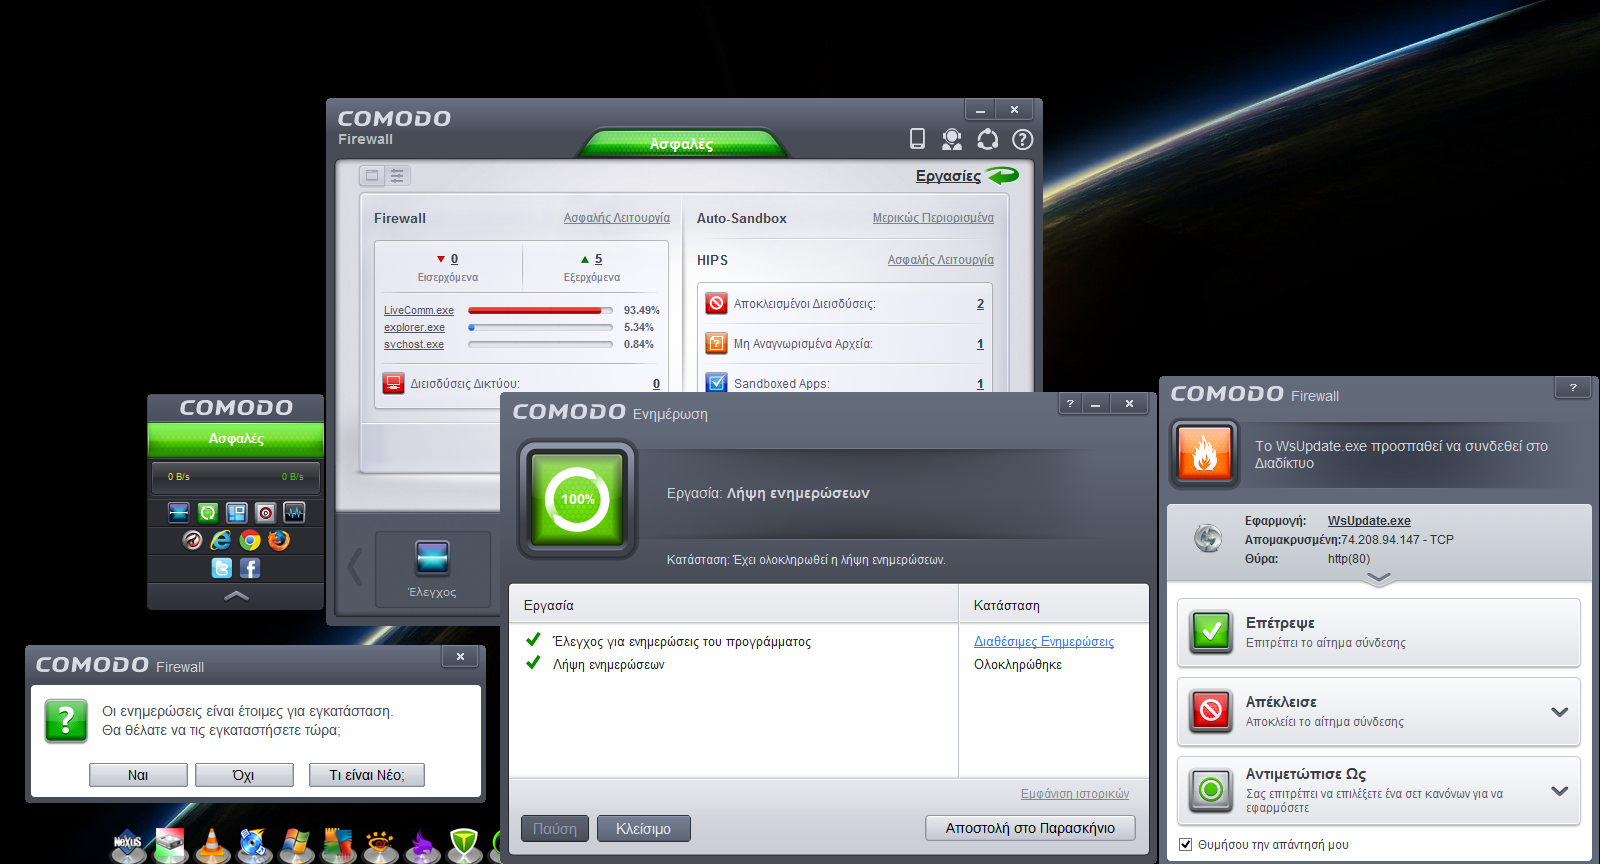Click the unrecognized files orange icon
1600x864 pixels.
pyautogui.click(x=716, y=343)
